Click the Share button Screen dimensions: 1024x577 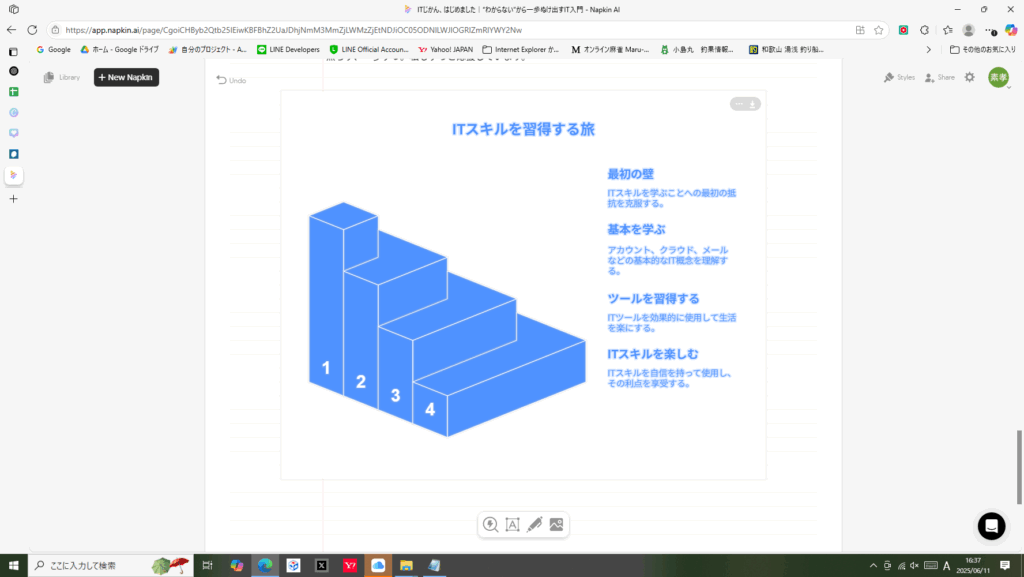point(939,77)
